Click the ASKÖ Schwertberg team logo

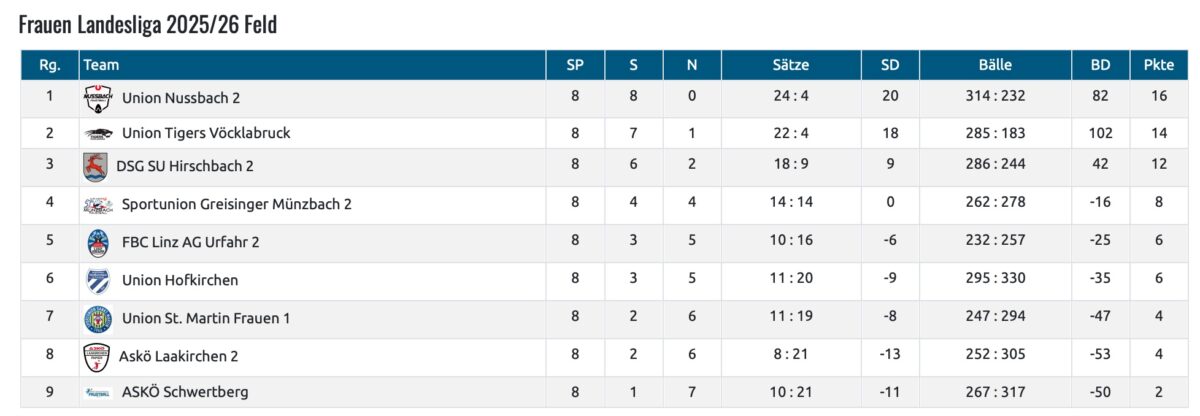(x=98, y=393)
